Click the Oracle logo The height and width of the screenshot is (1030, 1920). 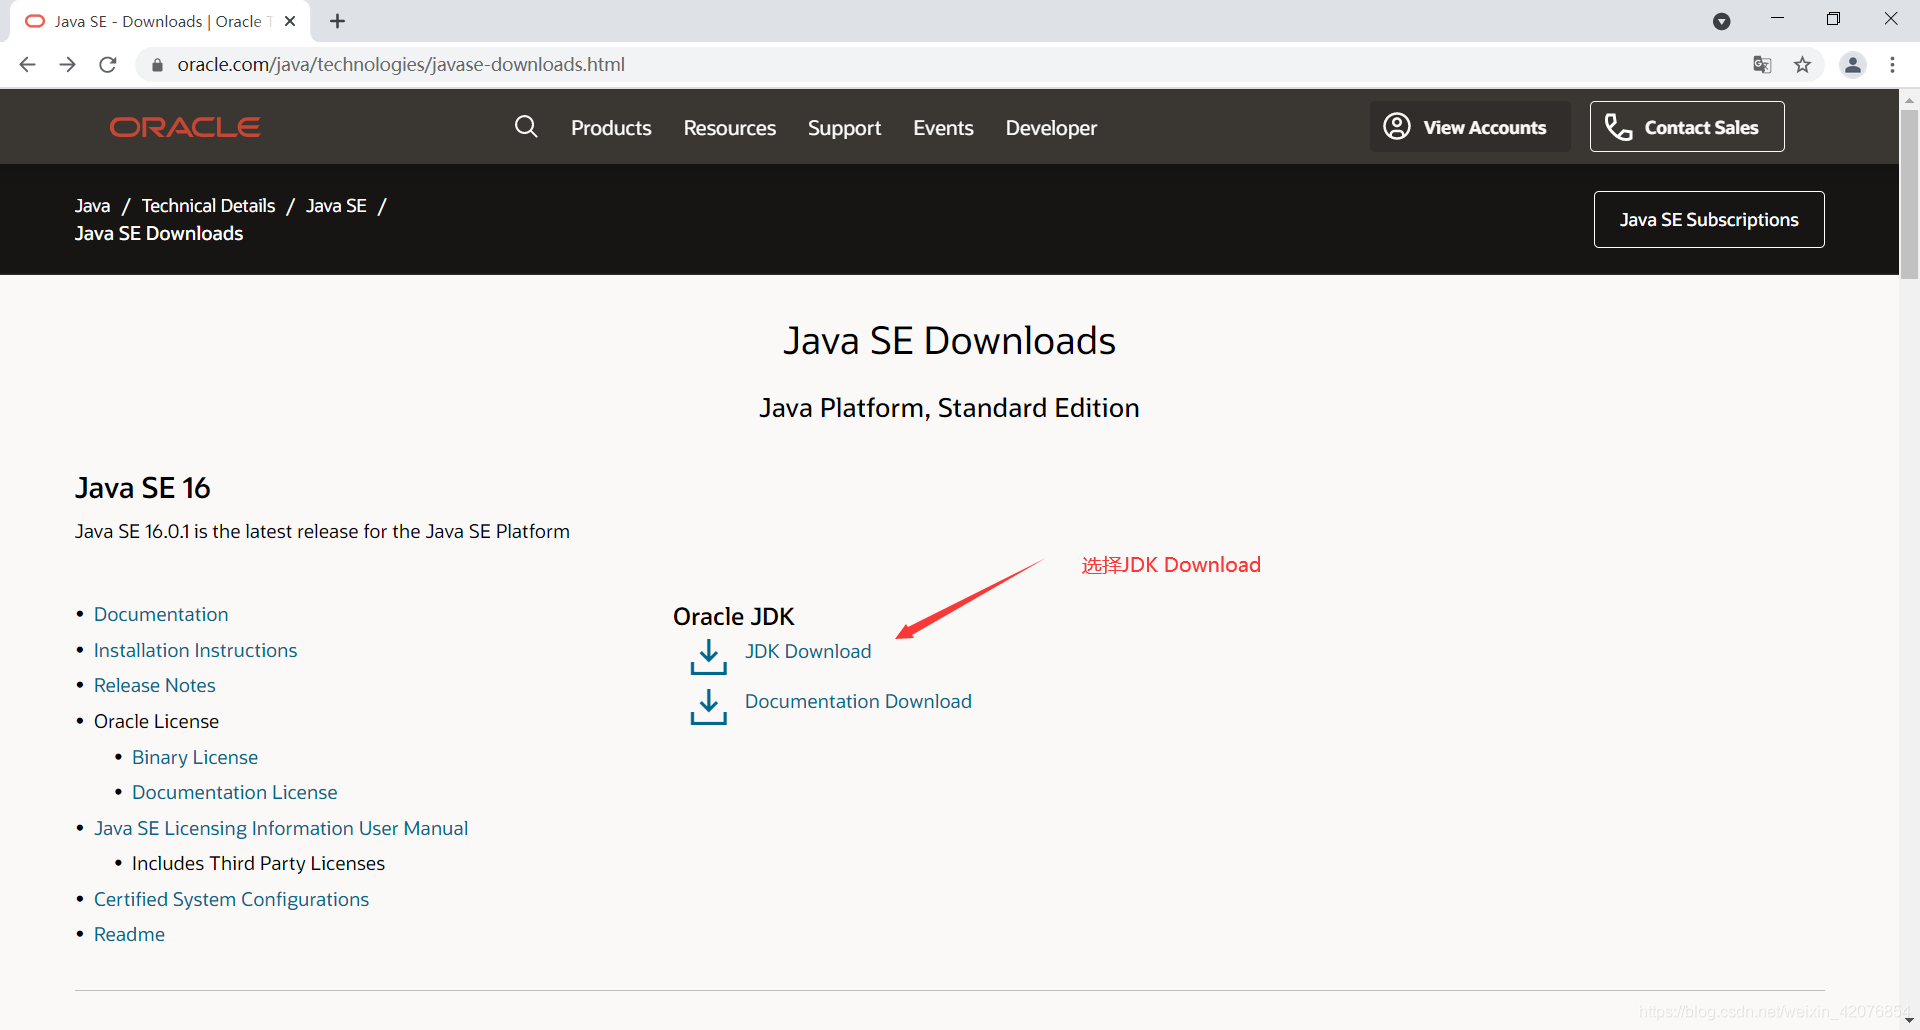tap(185, 127)
